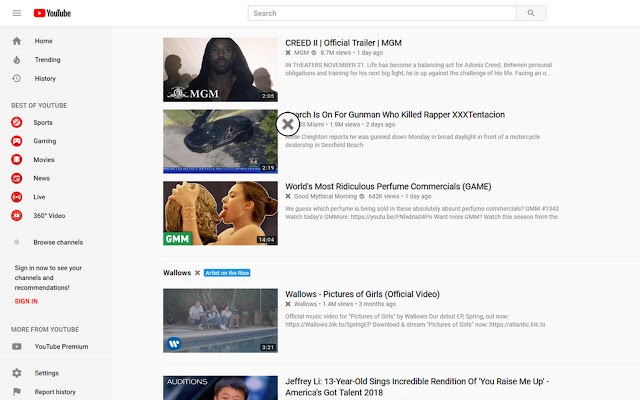Click the Settings gear icon

17,373
